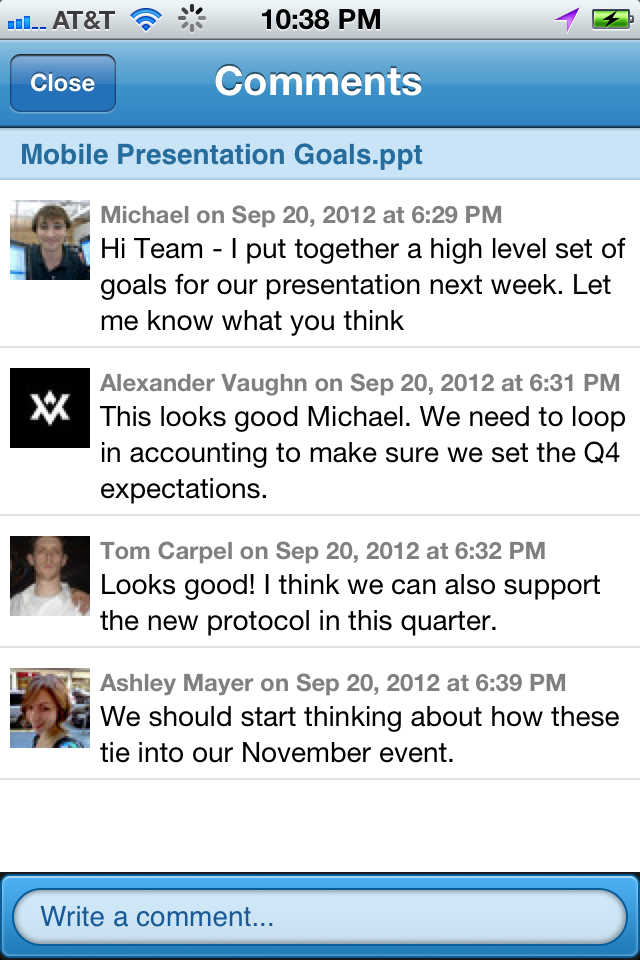Tap the AT&T signal strength bars
This screenshot has height=960, width=640.
[24, 20]
